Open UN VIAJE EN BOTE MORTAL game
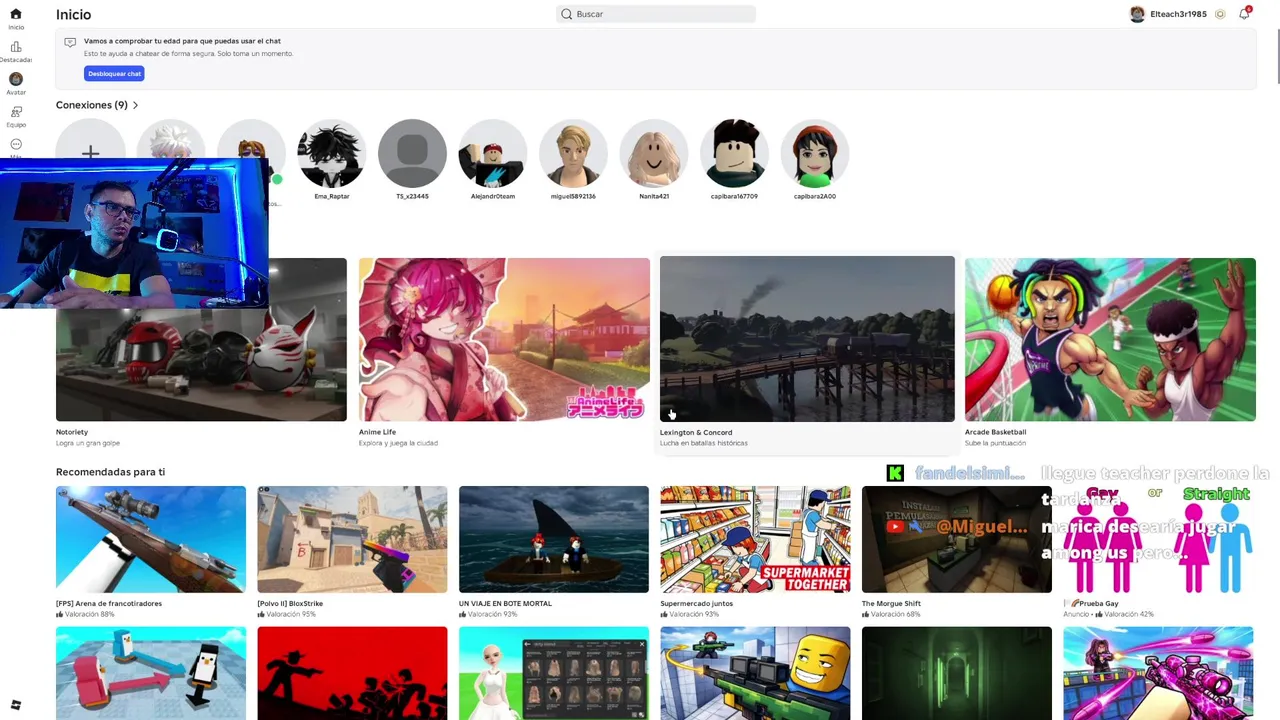Image resolution: width=1280 pixels, height=720 pixels. pyautogui.click(x=554, y=552)
